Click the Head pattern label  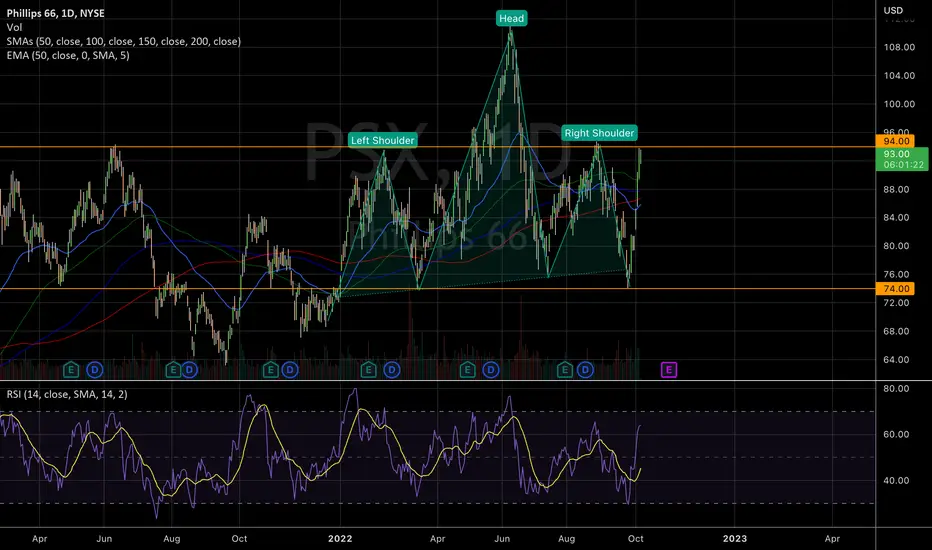[511, 18]
